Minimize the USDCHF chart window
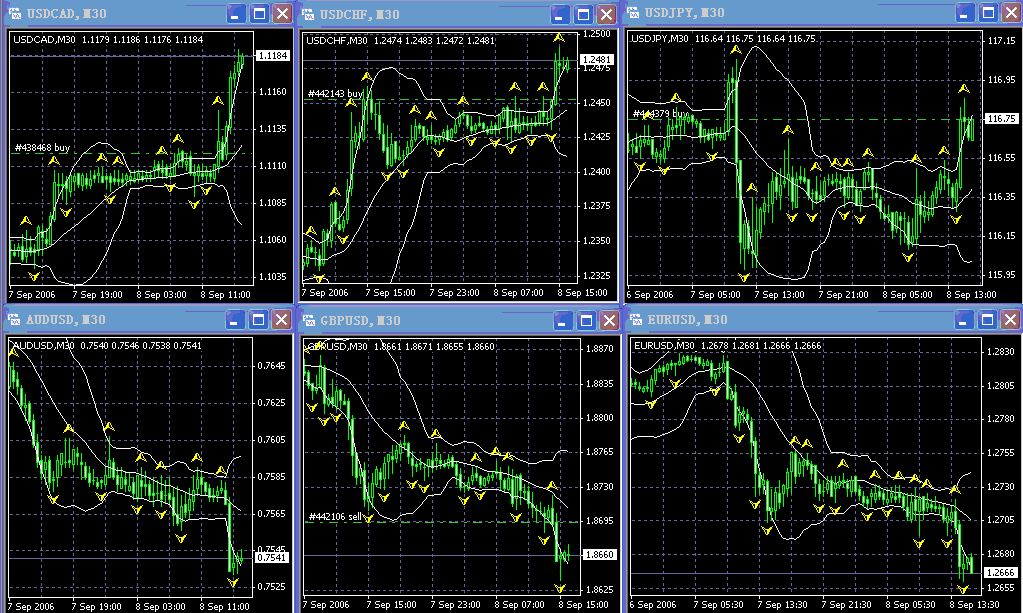The height and width of the screenshot is (613, 1023). pos(560,14)
